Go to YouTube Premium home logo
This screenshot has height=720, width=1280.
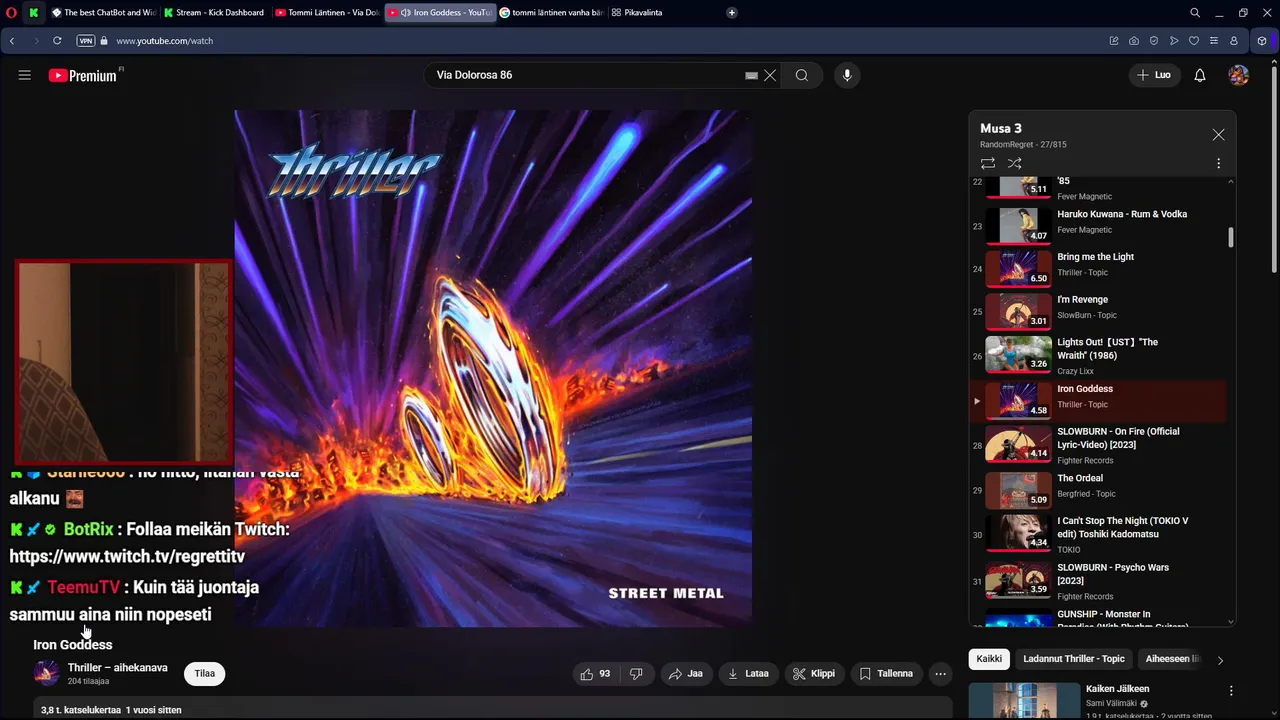83,75
